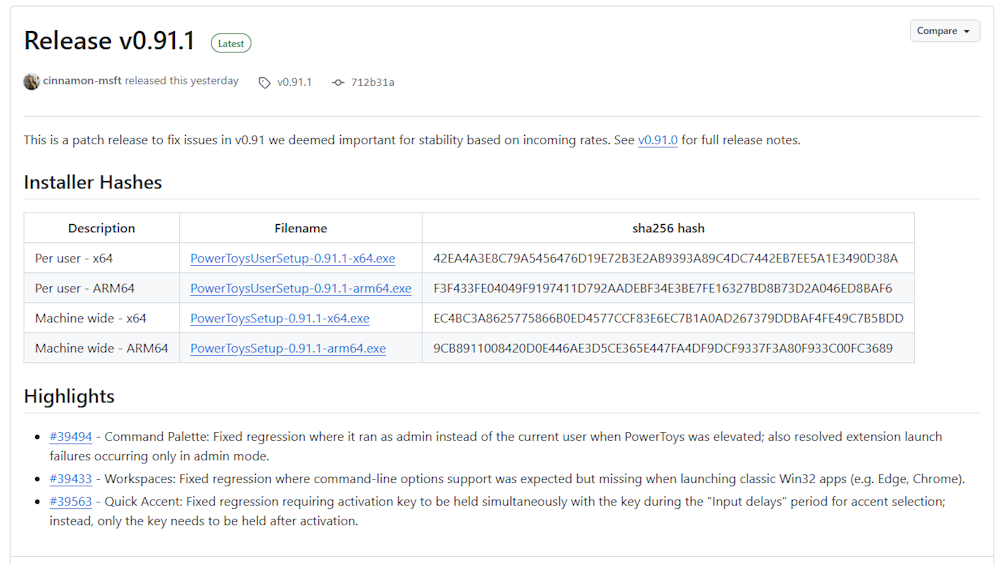
Task: Open the cinnamon-msft author profile link
Action: pos(82,80)
